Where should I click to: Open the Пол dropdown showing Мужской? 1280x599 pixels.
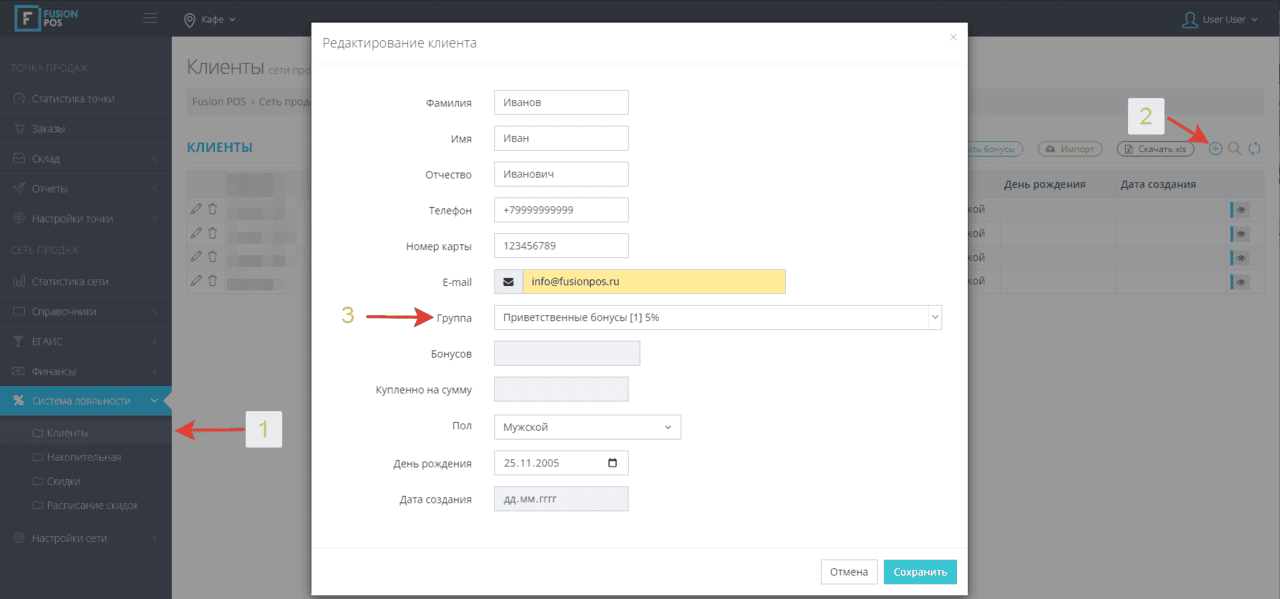click(587, 427)
